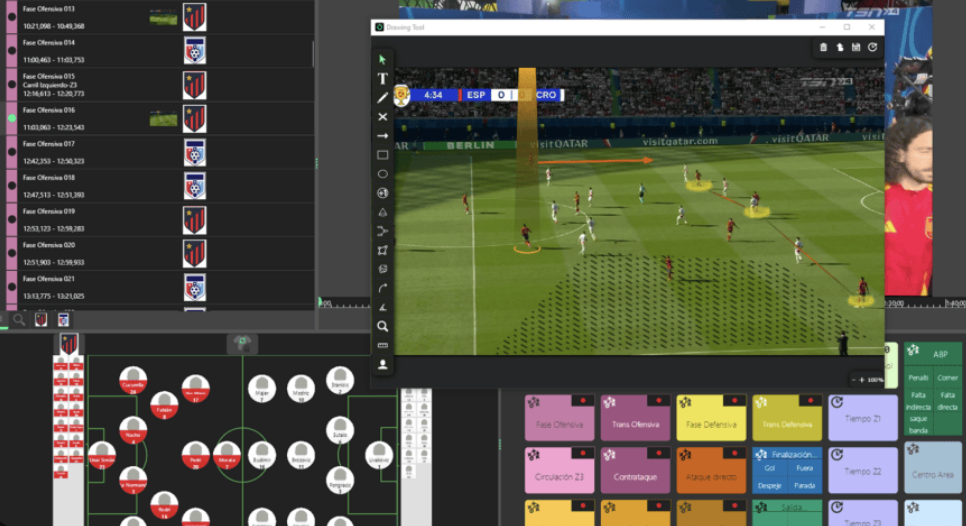Image resolution: width=966 pixels, height=526 pixels.
Task: Select player Modric on the pitch
Action: [301, 389]
